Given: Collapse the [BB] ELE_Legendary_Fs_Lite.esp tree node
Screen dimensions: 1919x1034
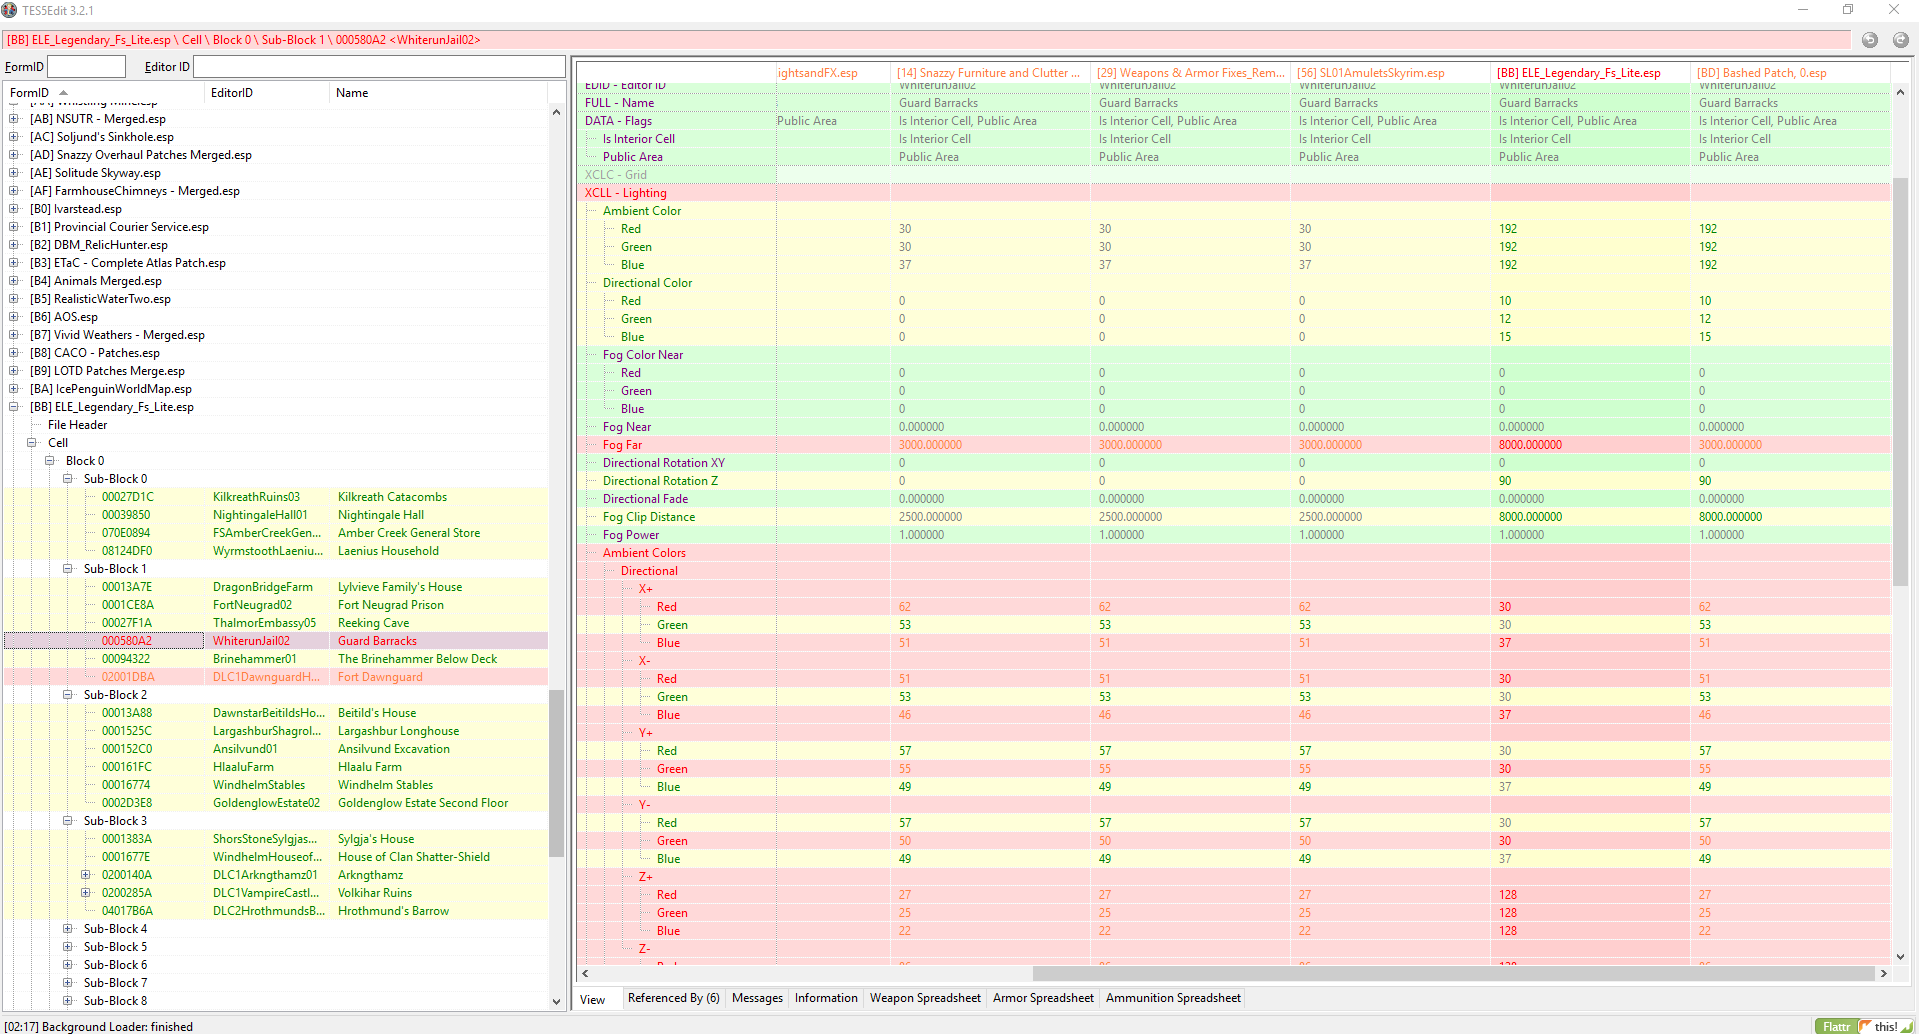Looking at the screenshot, I should [14, 407].
